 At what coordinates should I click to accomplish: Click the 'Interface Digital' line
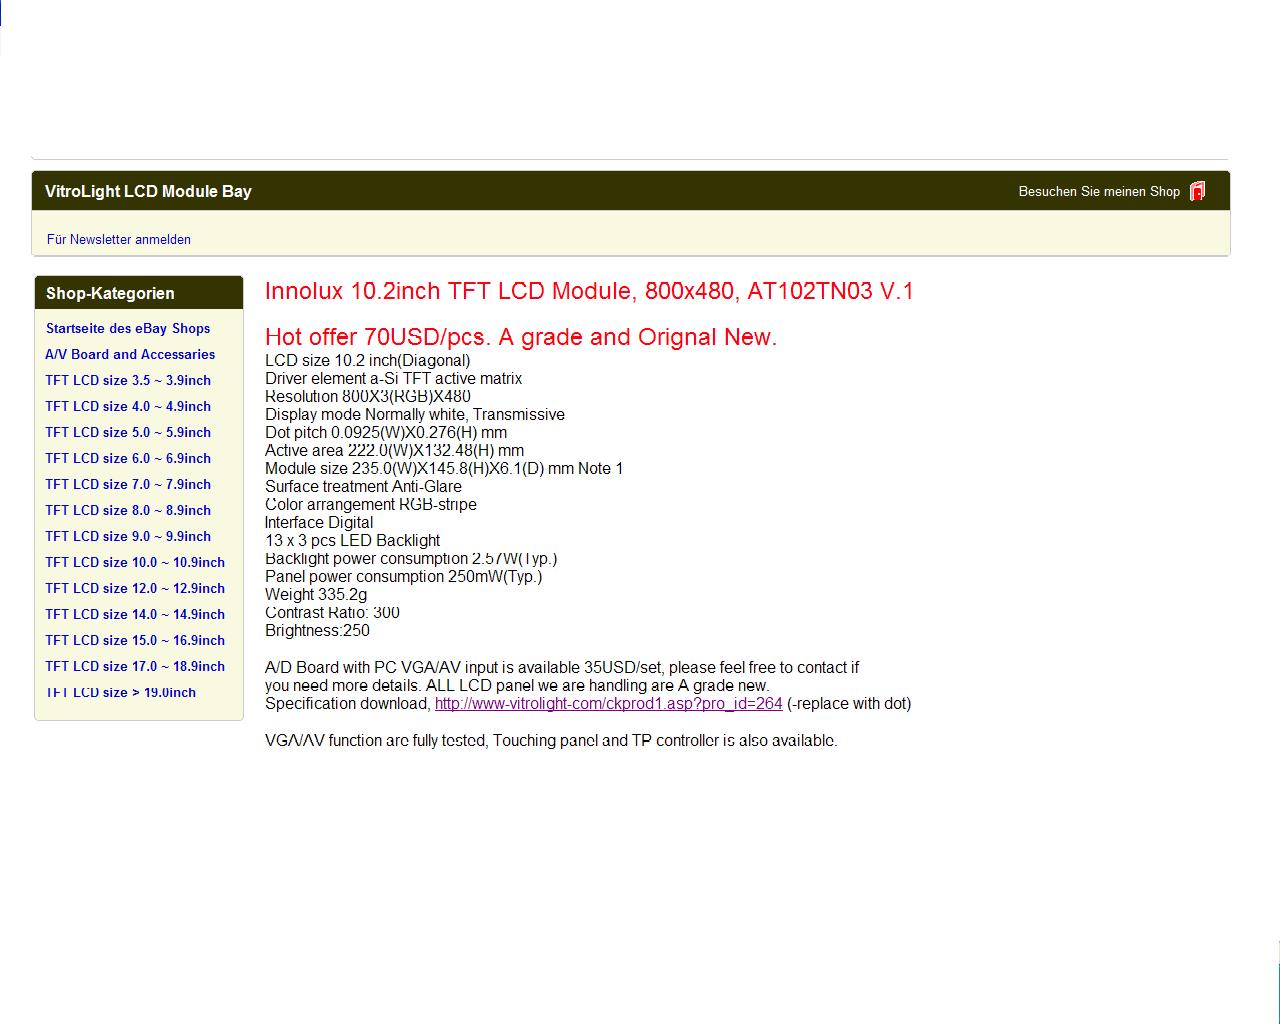pos(319,522)
